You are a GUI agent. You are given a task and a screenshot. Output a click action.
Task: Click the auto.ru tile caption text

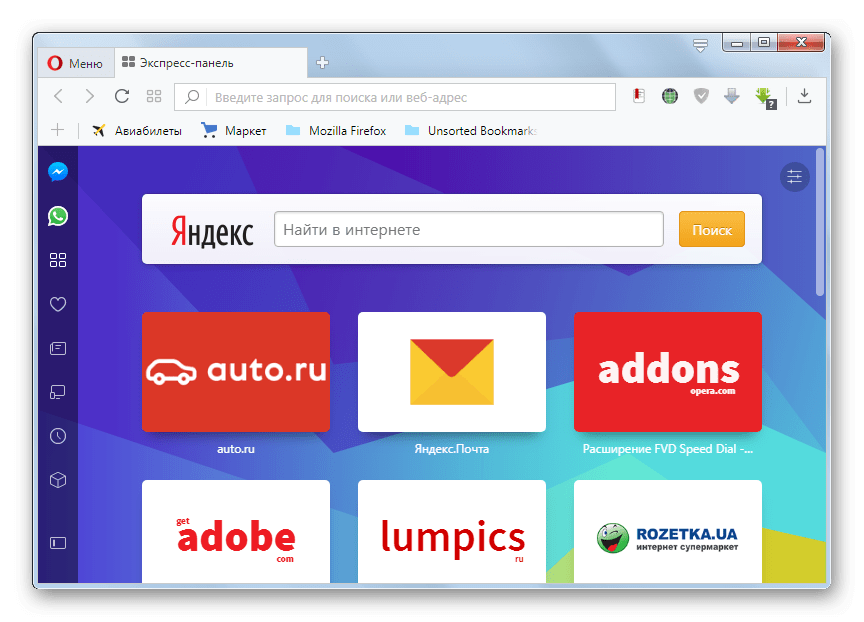pos(236,449)
